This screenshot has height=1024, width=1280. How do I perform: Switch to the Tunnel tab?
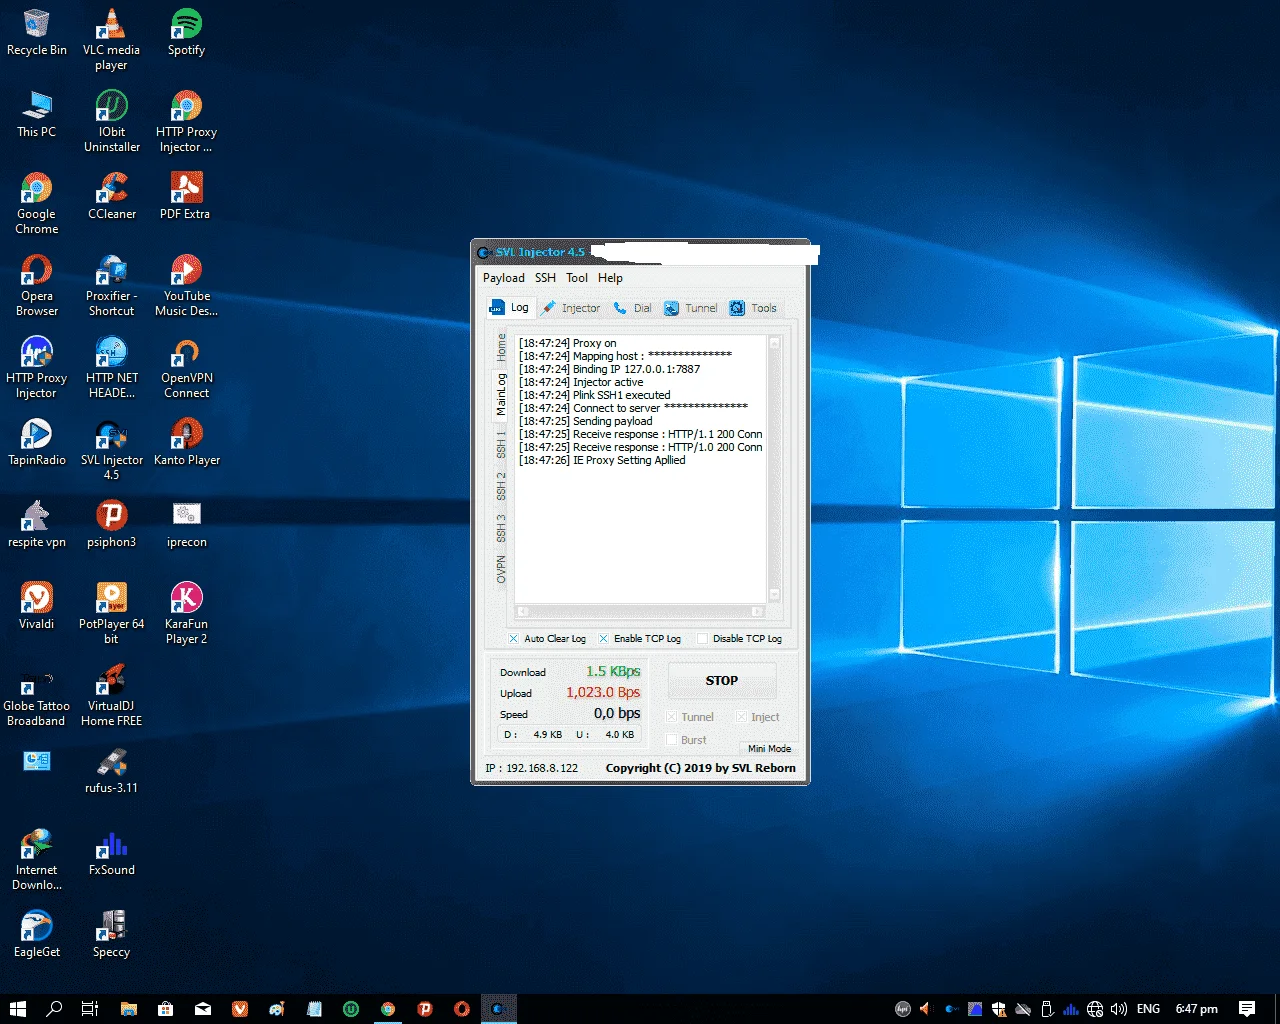pos(691,308)
